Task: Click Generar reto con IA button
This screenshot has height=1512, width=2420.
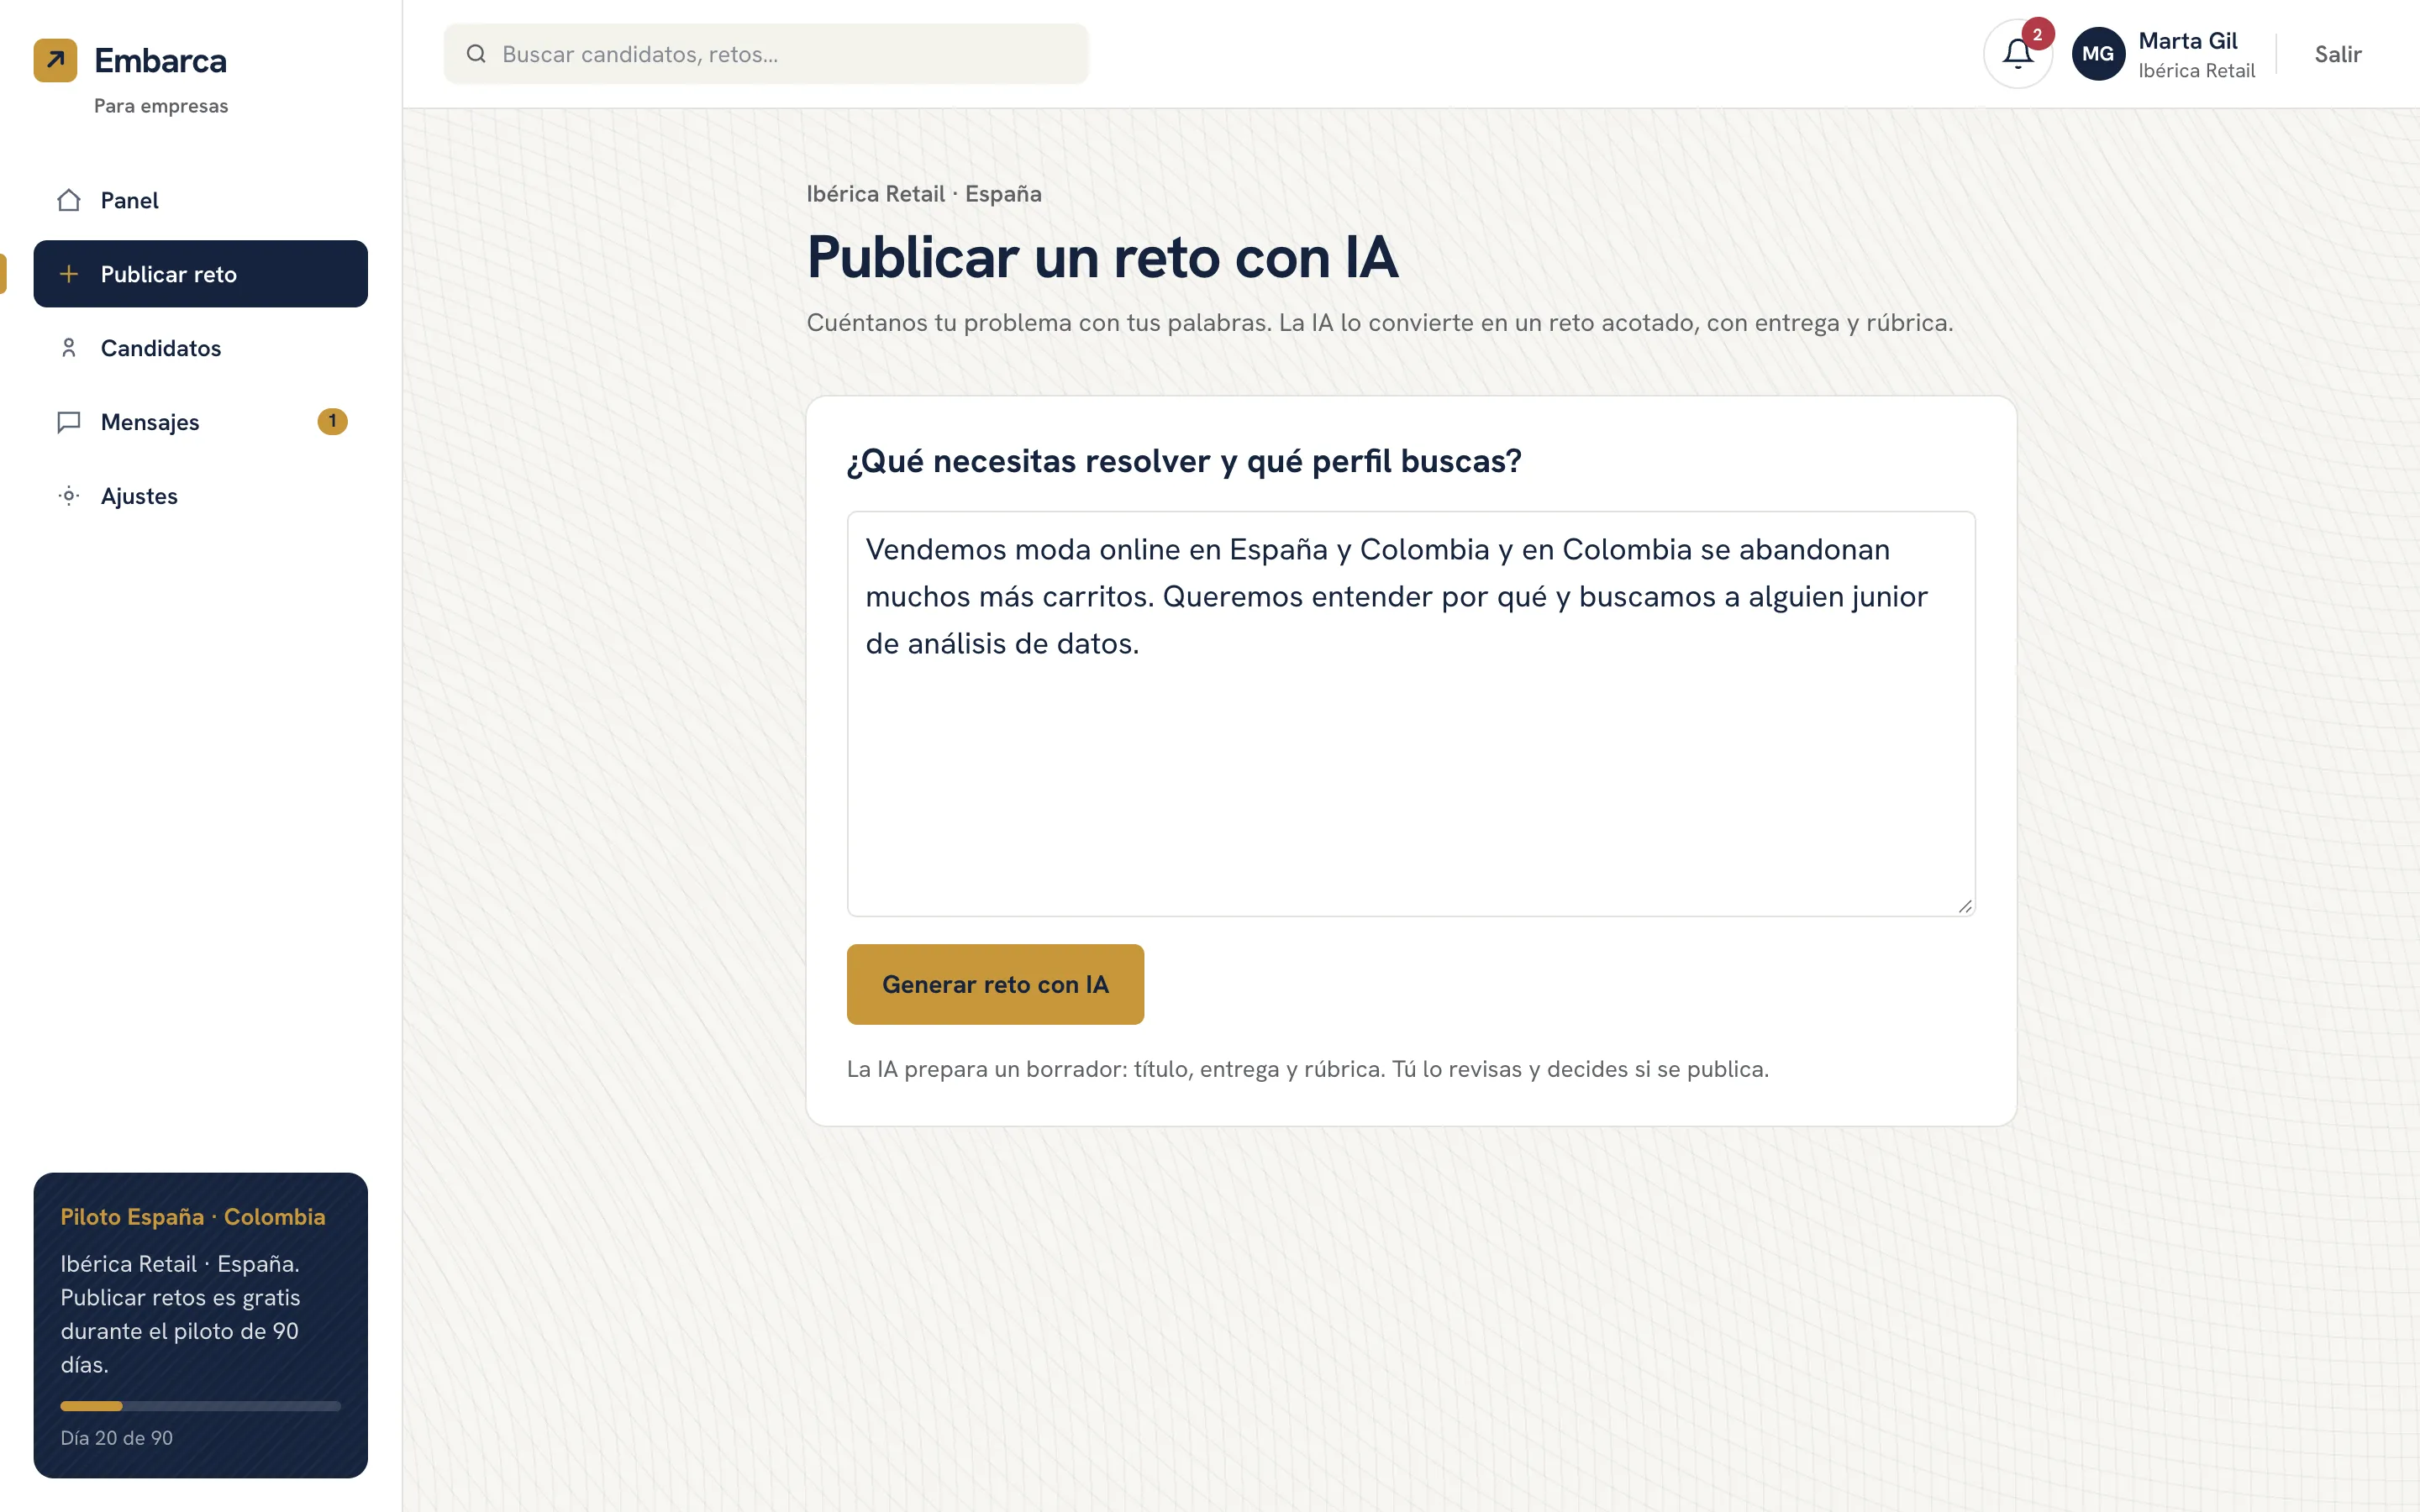Action: 995,984
